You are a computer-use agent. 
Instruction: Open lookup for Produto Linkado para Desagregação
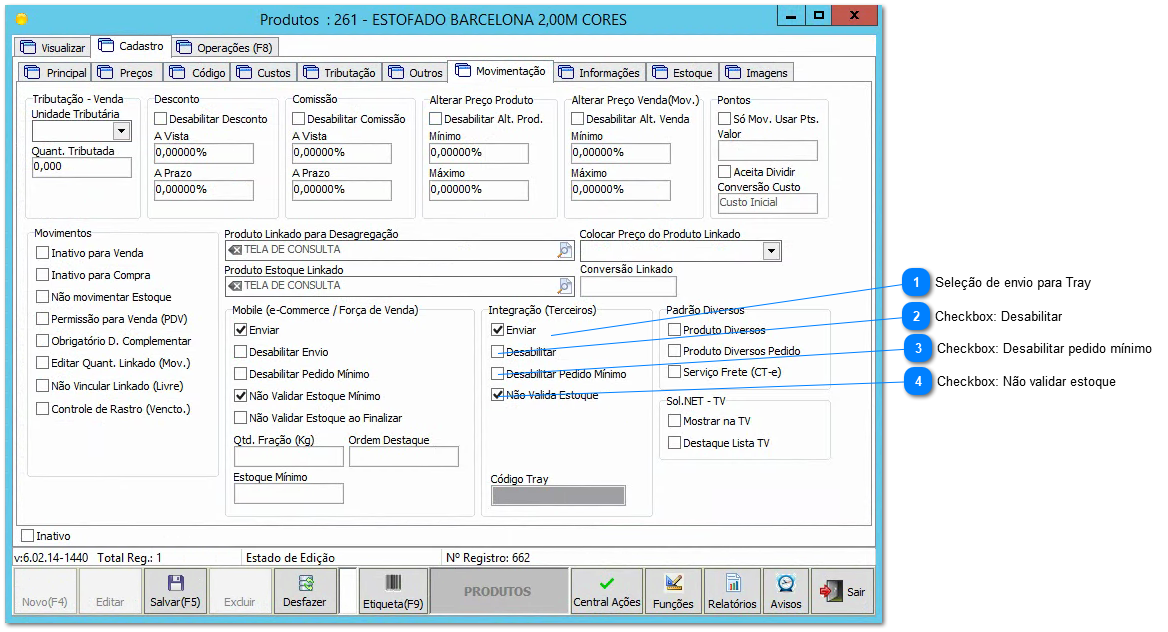pyautogui.click(x=566, y=248)
